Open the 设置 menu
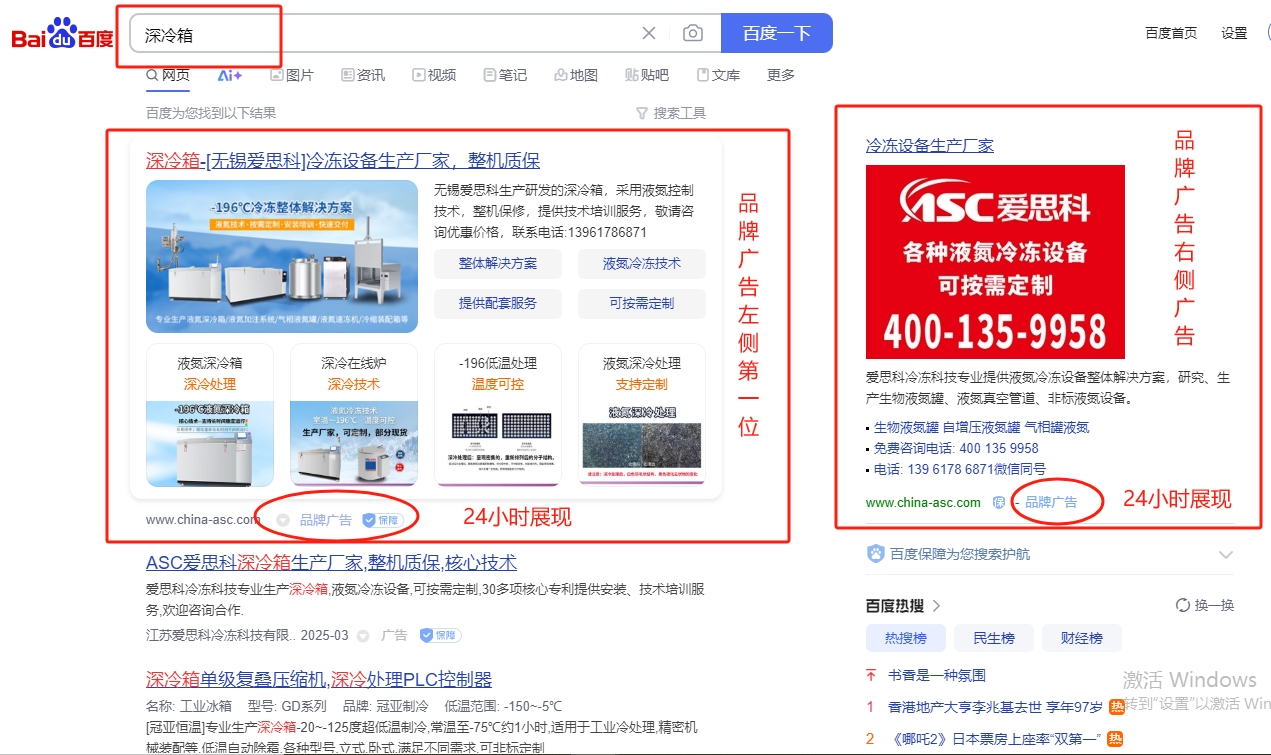The image size is (1271, 755). [x=1234, y=33]
